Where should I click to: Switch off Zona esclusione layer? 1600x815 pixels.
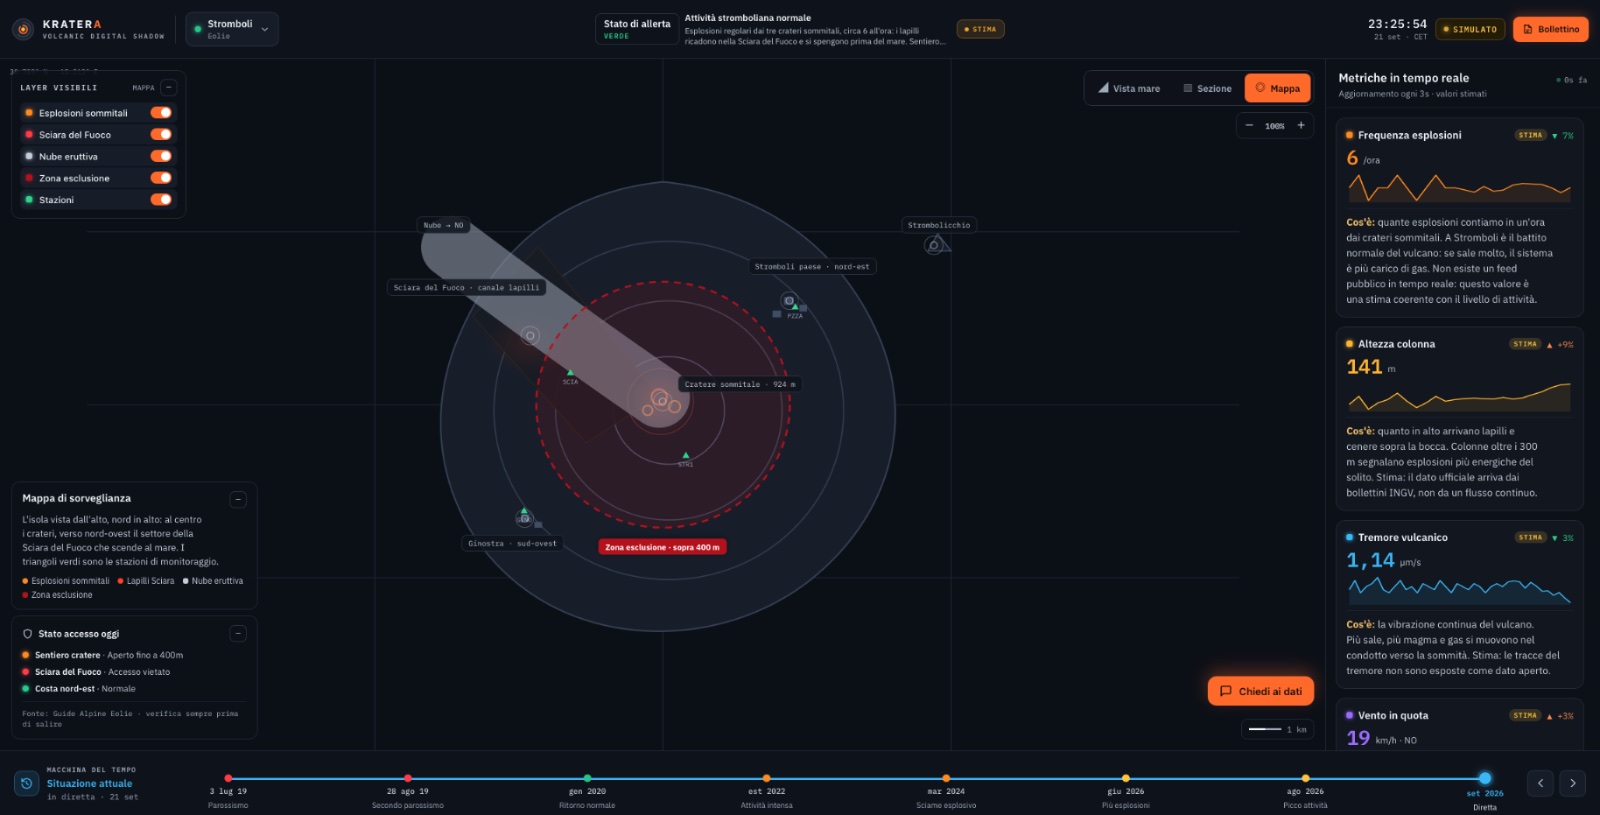coord(161,178)
